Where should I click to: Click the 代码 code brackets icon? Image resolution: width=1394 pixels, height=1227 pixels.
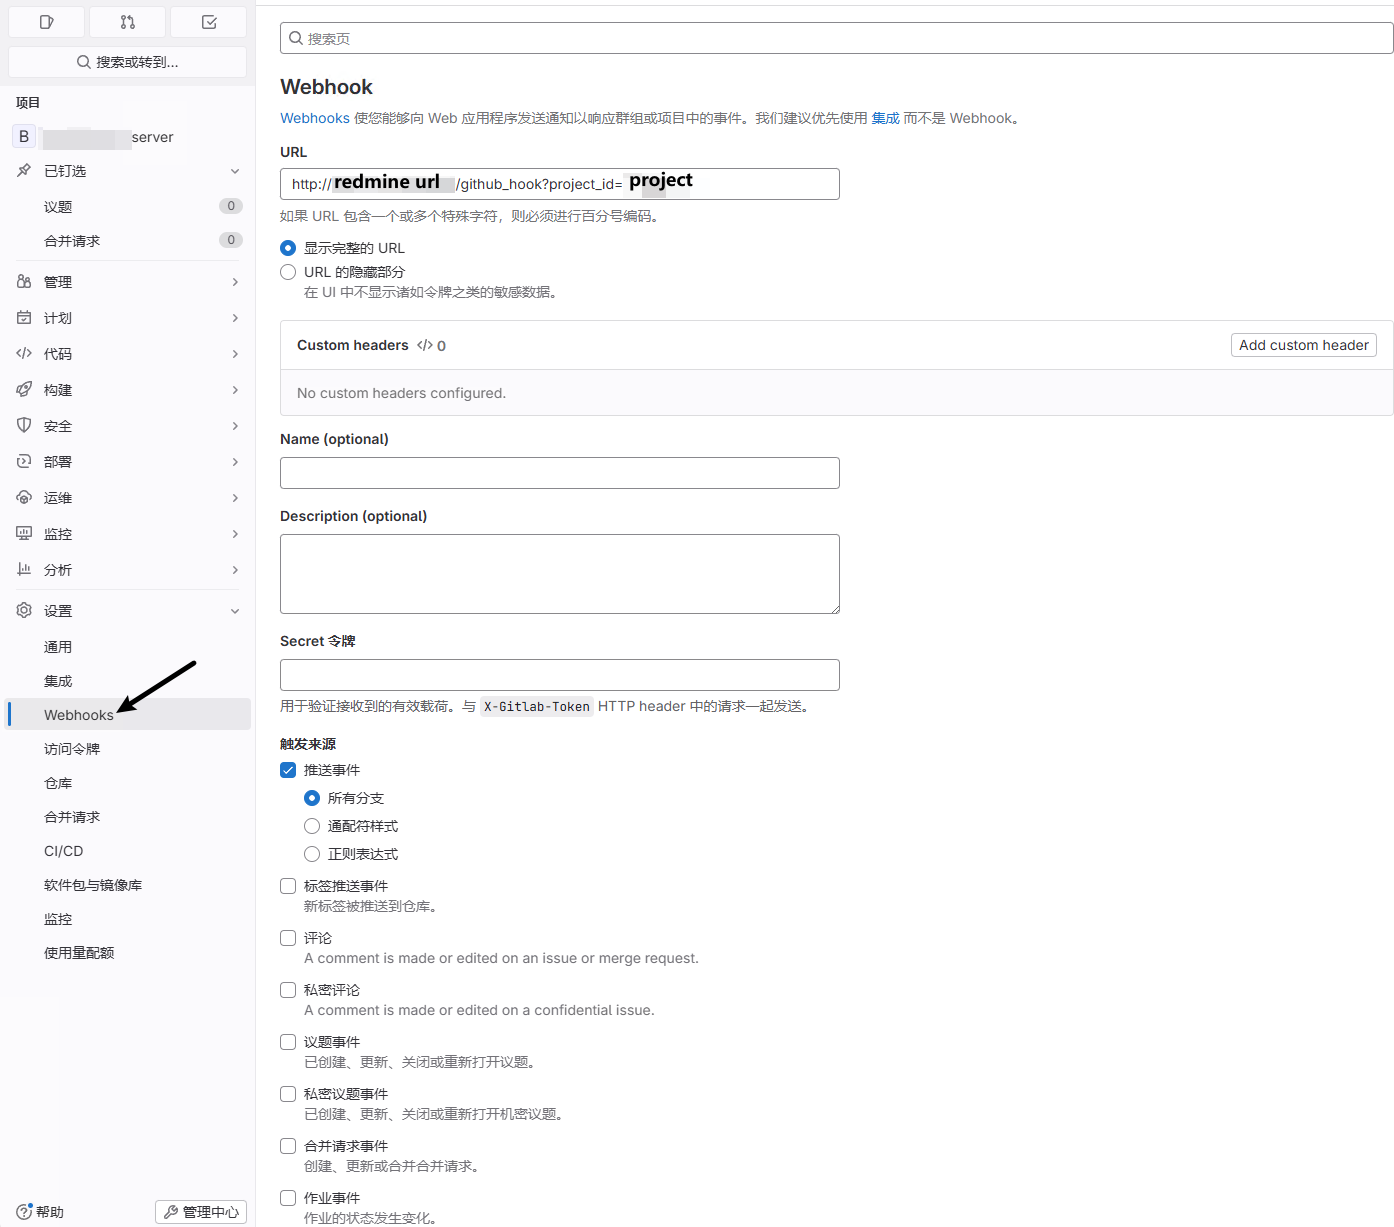point(24,353)
